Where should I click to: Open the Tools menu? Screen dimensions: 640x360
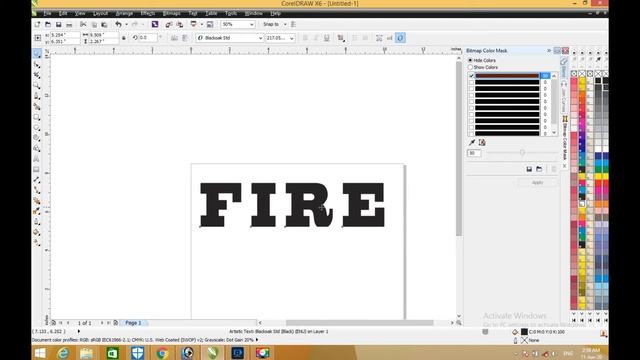pyautogui.click(x=231, y=13)
